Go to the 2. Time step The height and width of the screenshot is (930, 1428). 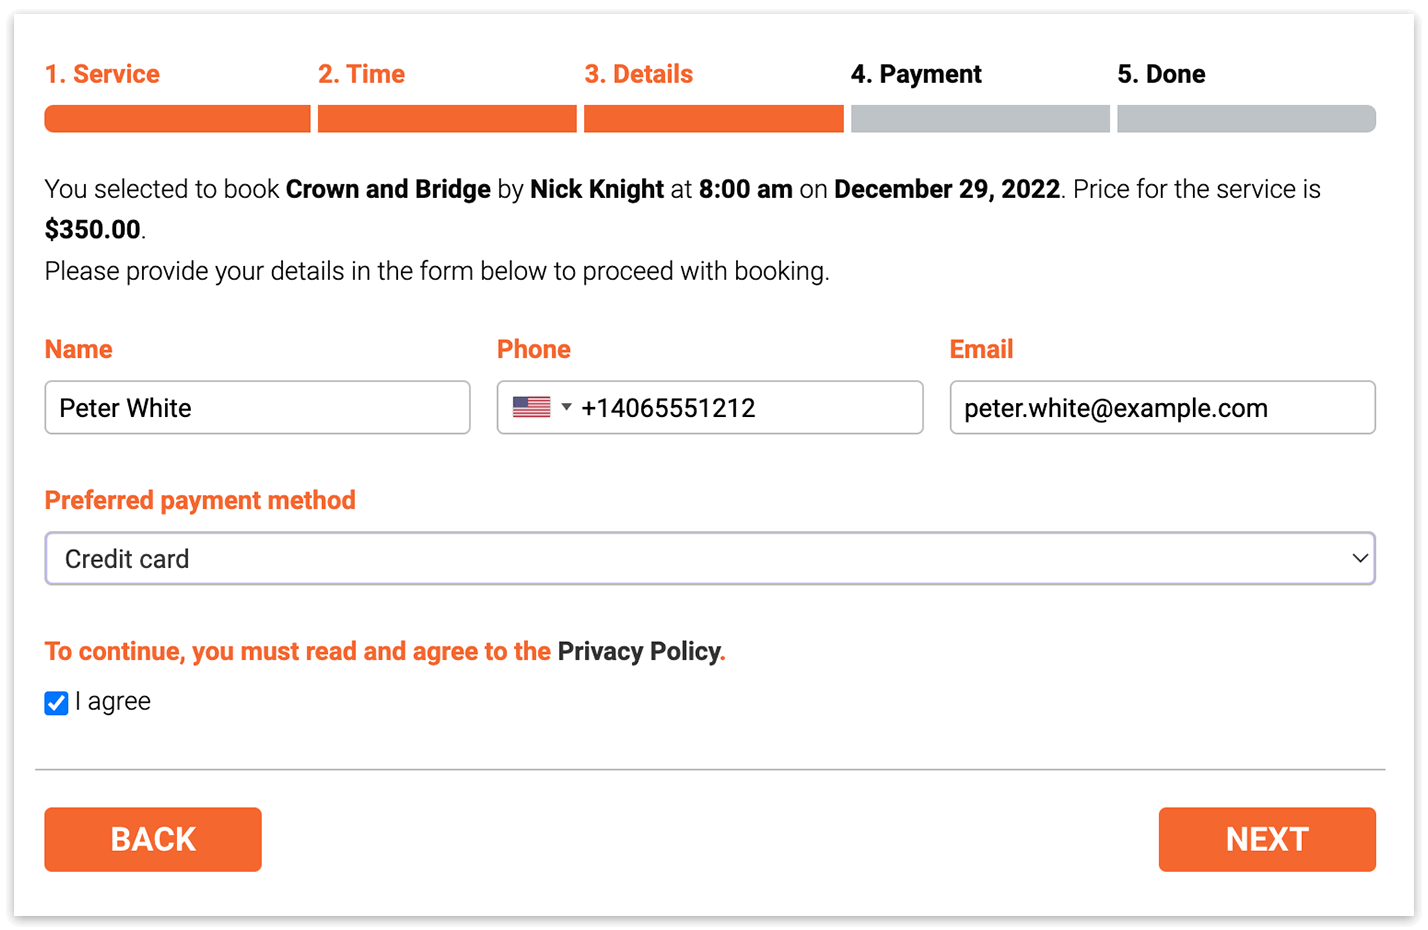pyautogui.click(x=361, y=74)
